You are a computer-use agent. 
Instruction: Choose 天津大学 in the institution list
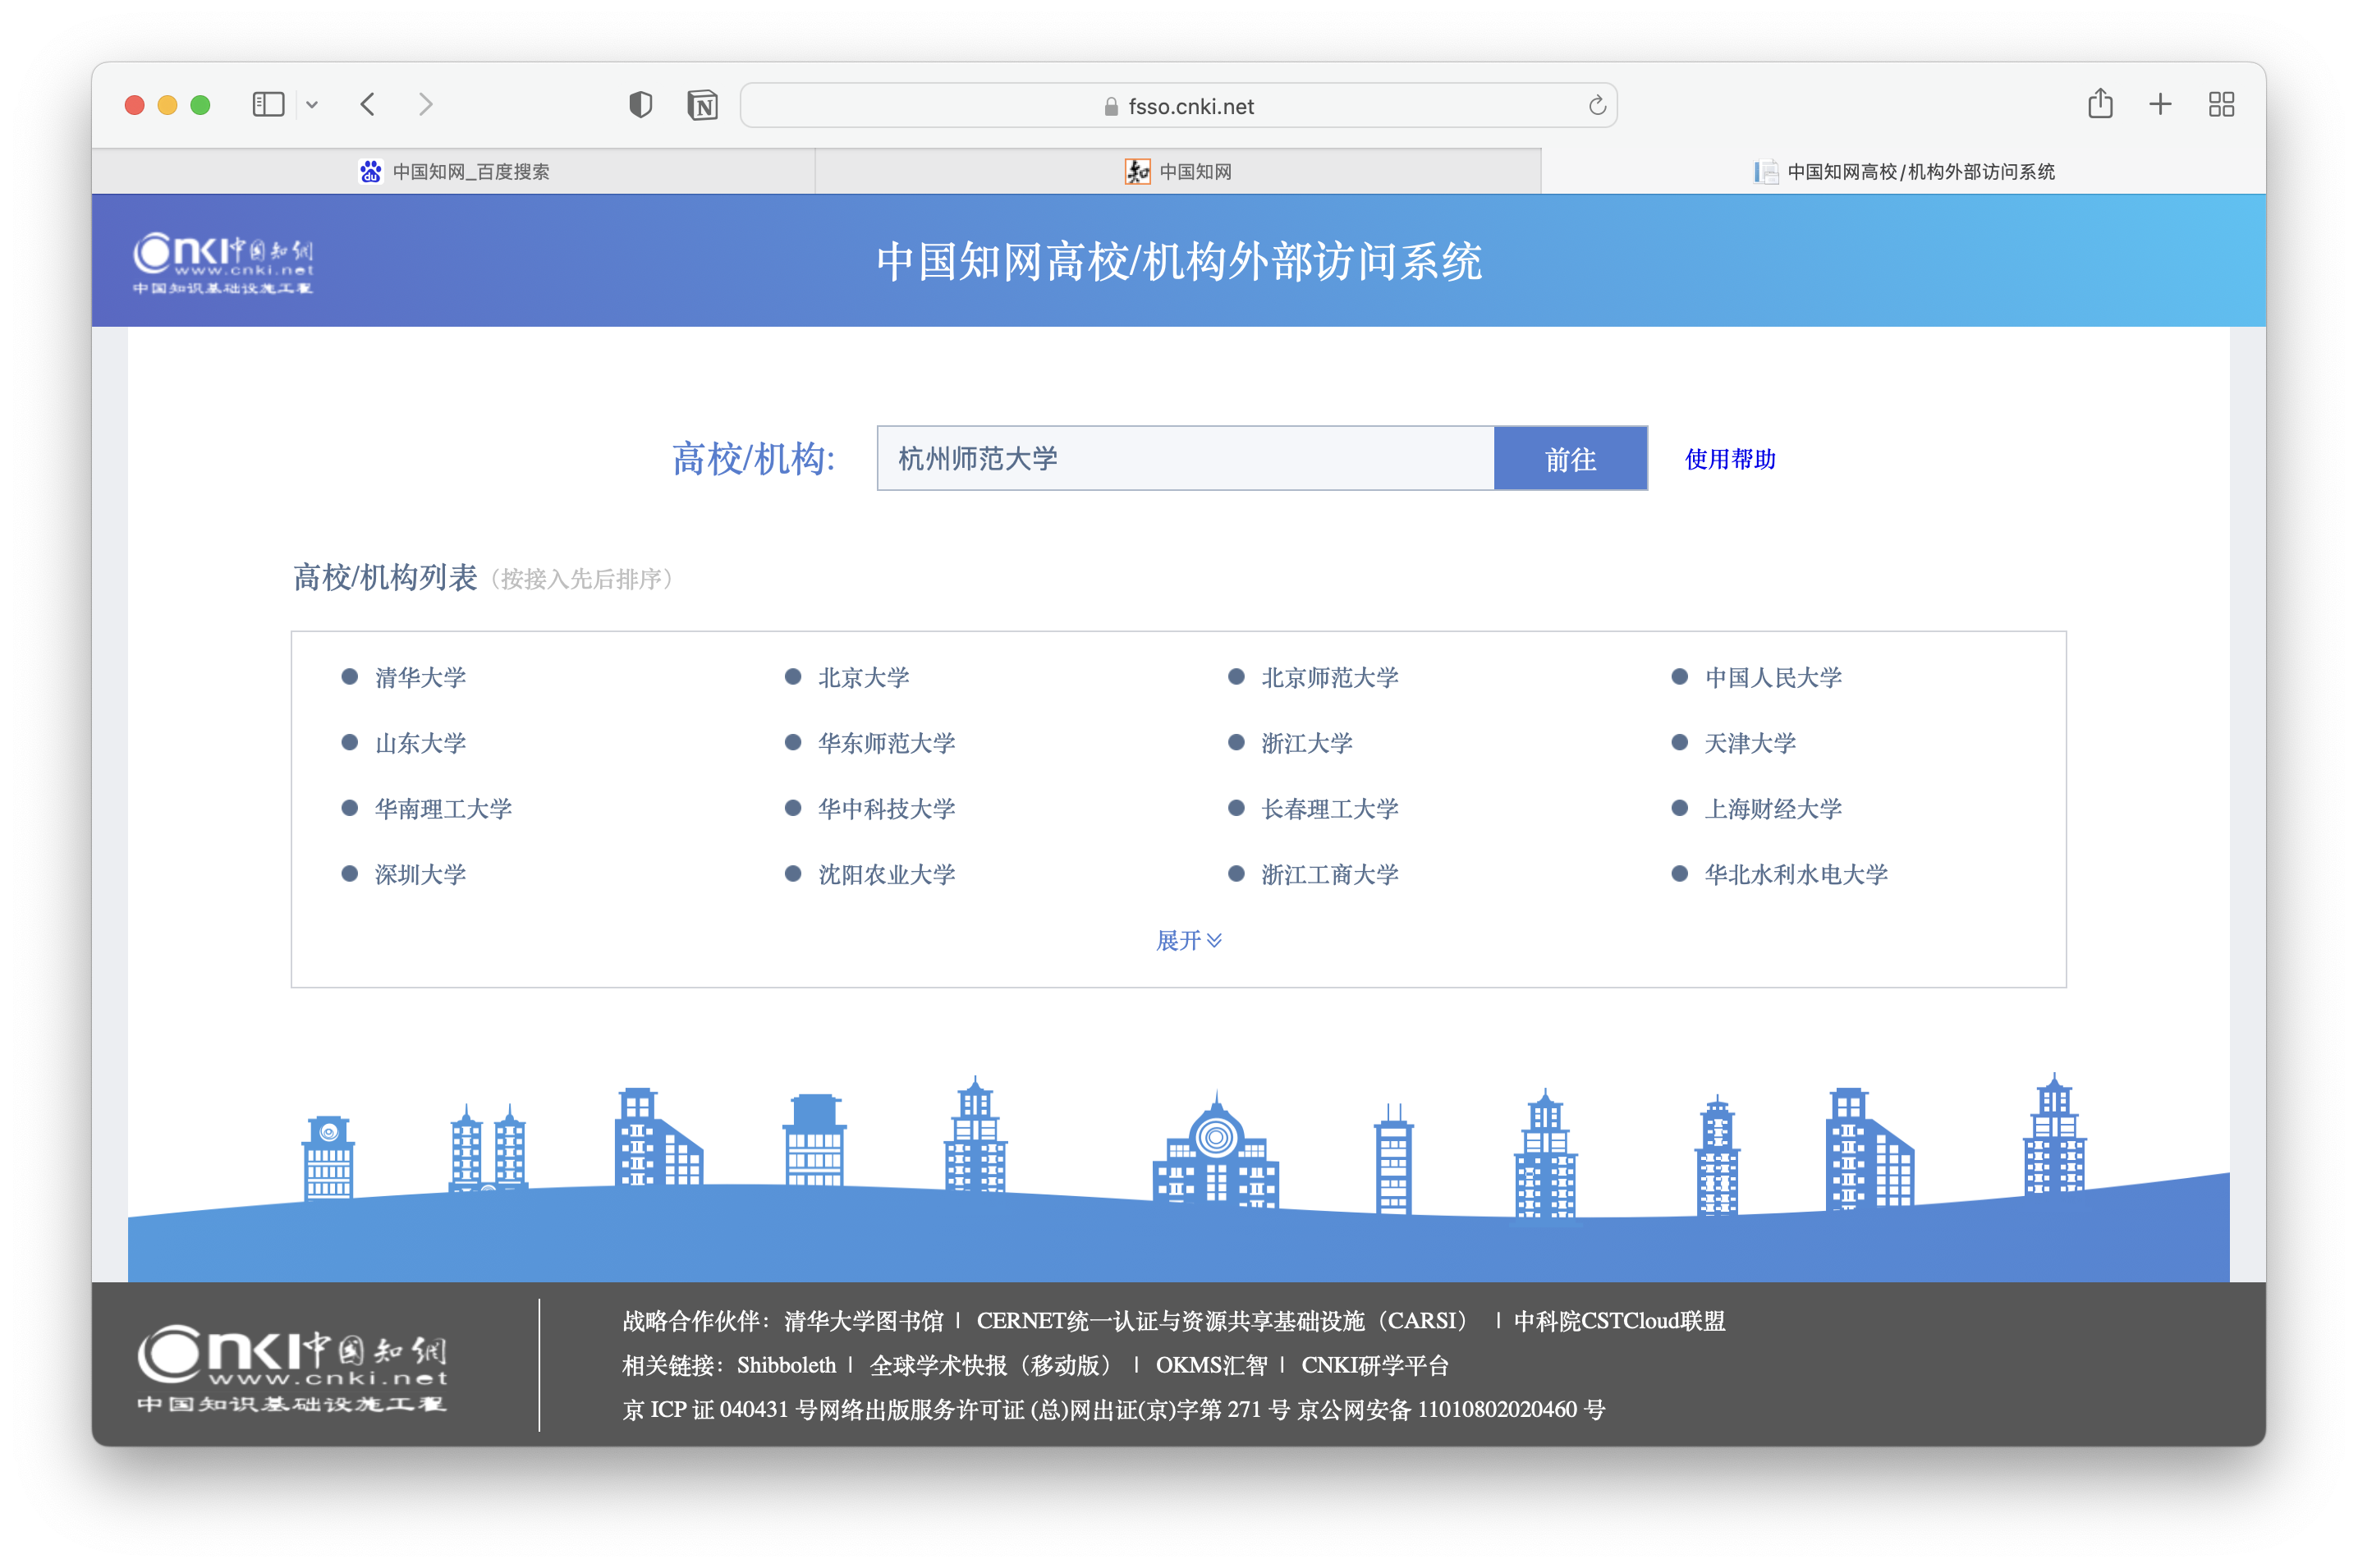click(1750, 743)
